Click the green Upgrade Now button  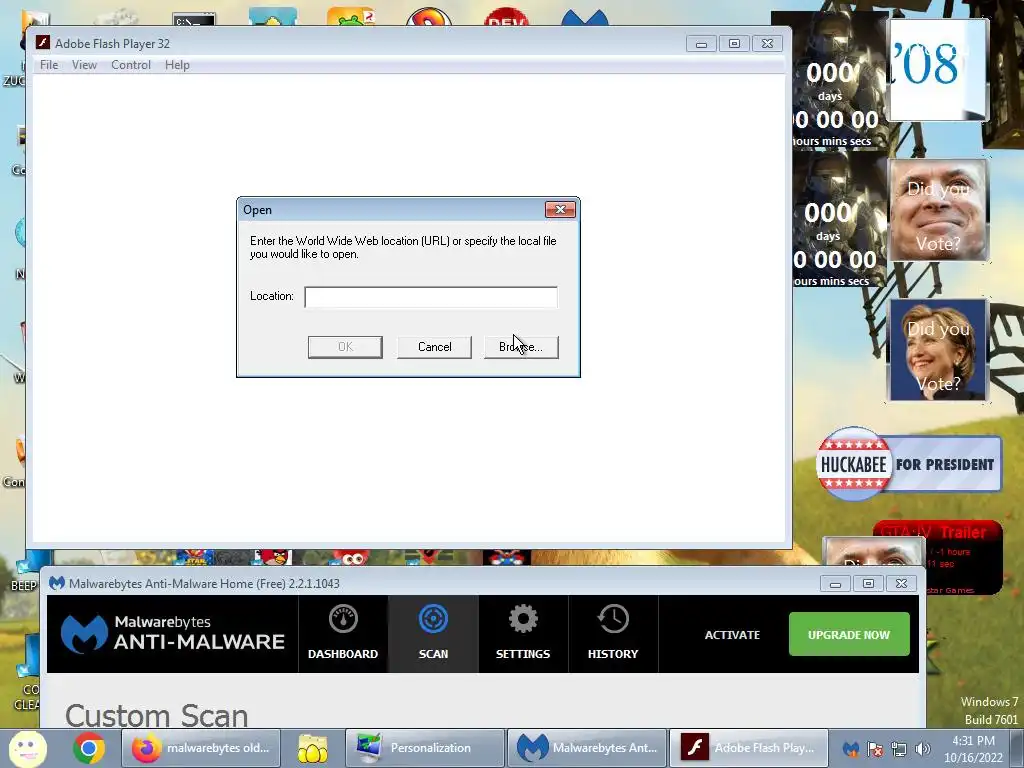(x=849, y=634)
